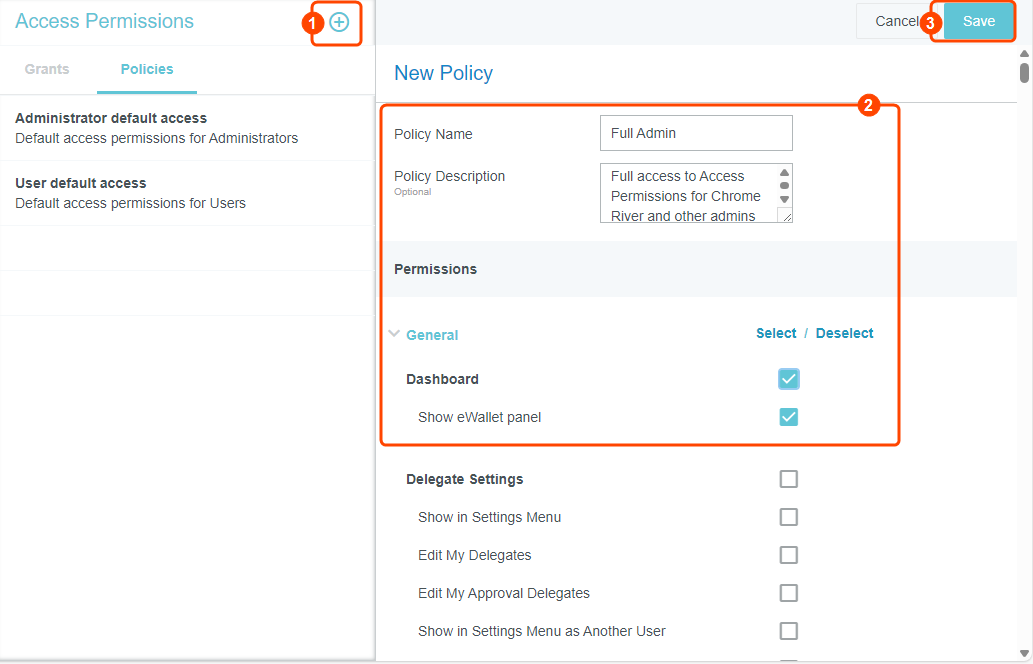Save the new policy
1033x664 pixels.
point(977,20)
